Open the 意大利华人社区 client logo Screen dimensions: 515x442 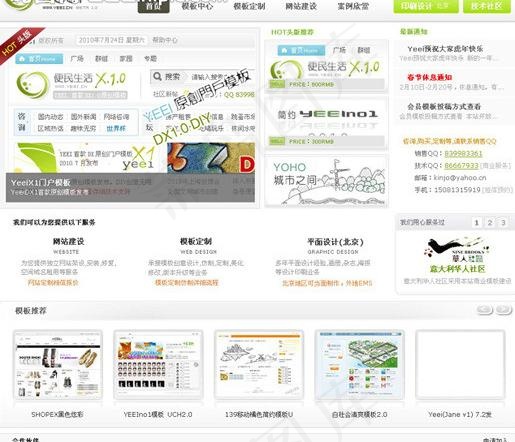pos(457,255)
